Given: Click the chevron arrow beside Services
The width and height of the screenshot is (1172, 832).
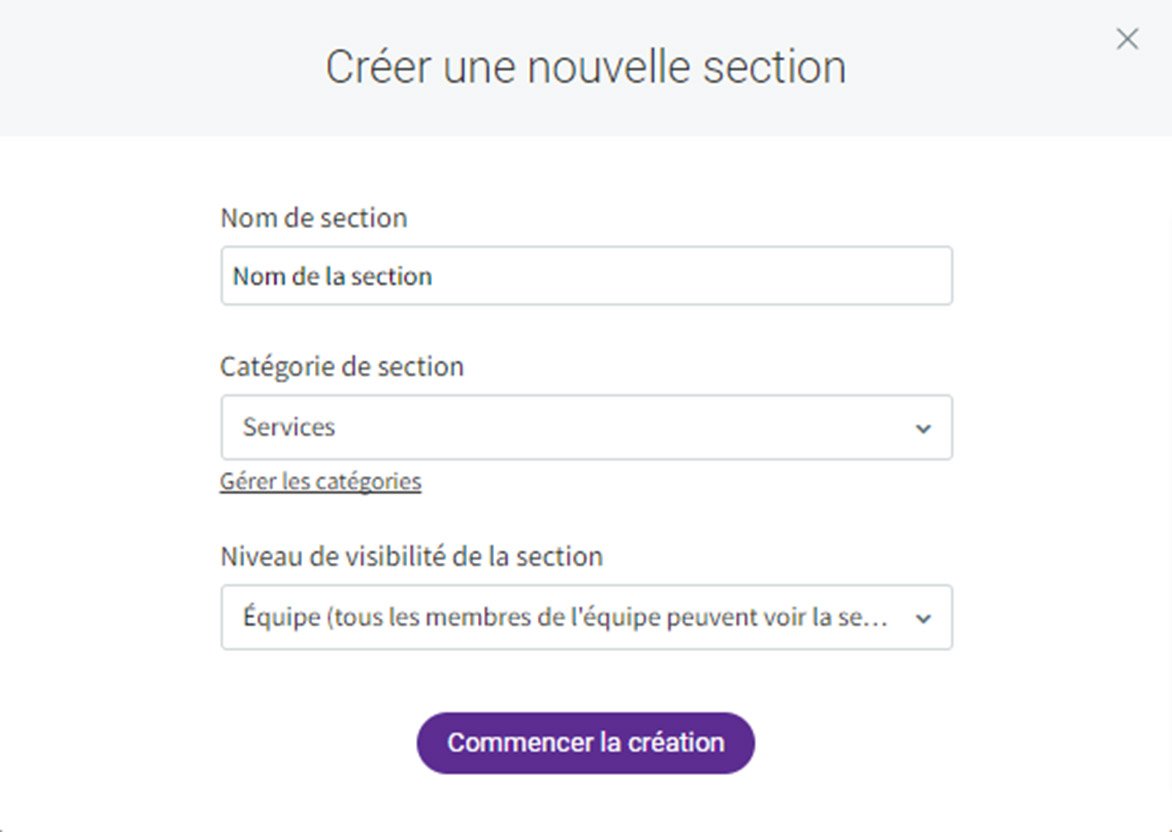Looking at the screenshot, I should [923, 429].
